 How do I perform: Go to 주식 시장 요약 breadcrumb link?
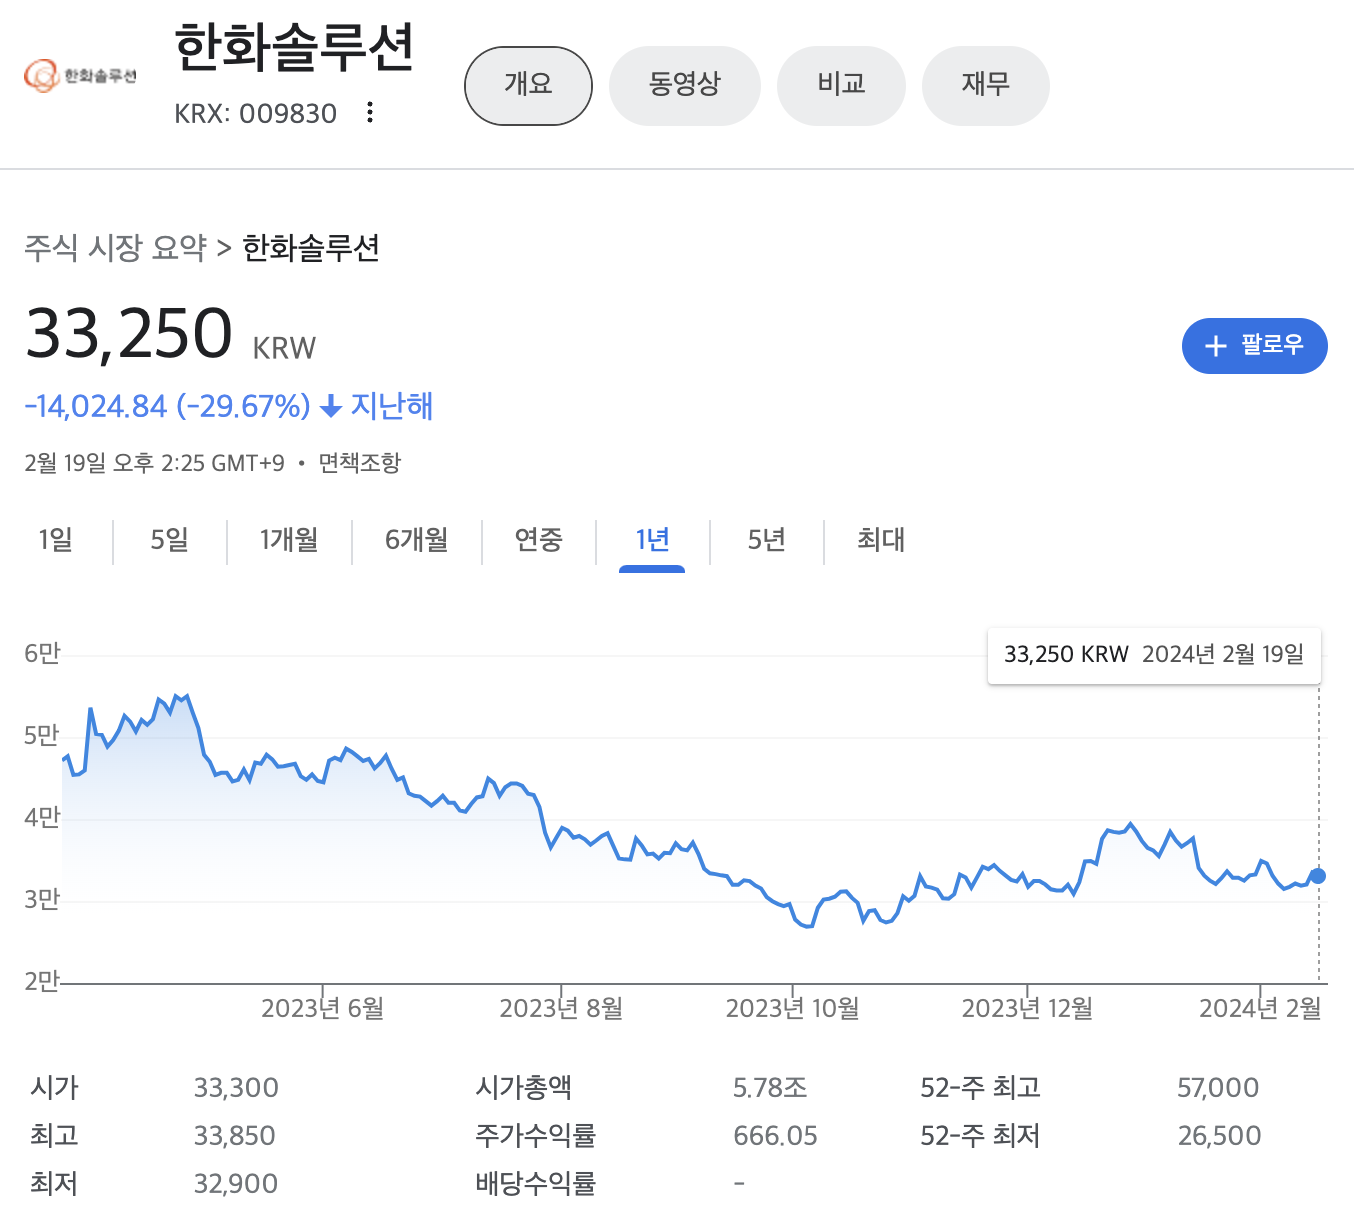pyautogui.click(x=115, y=247)
